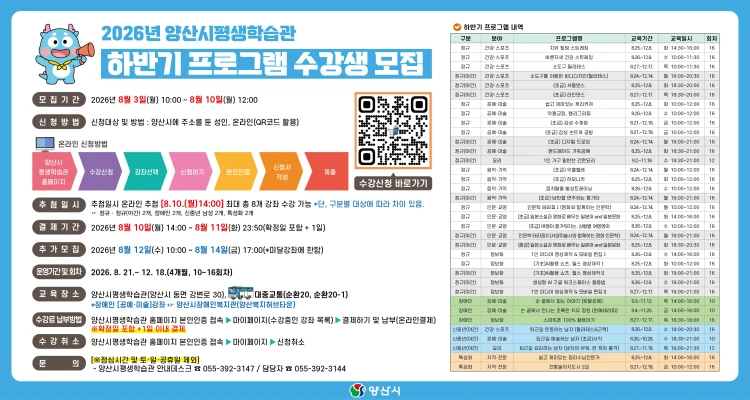Click the highlighted ※확정일 포함 +1일 이내 결제 note
750x400 pixels.
pos(138,329)
